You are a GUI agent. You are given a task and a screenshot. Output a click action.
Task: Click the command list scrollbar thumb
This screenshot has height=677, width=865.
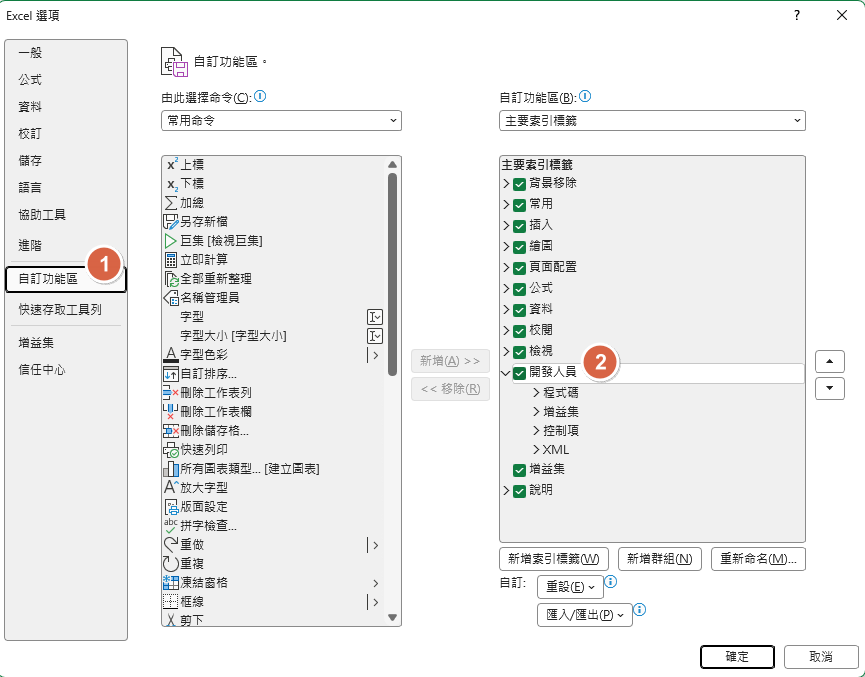(x=392, y=274)
